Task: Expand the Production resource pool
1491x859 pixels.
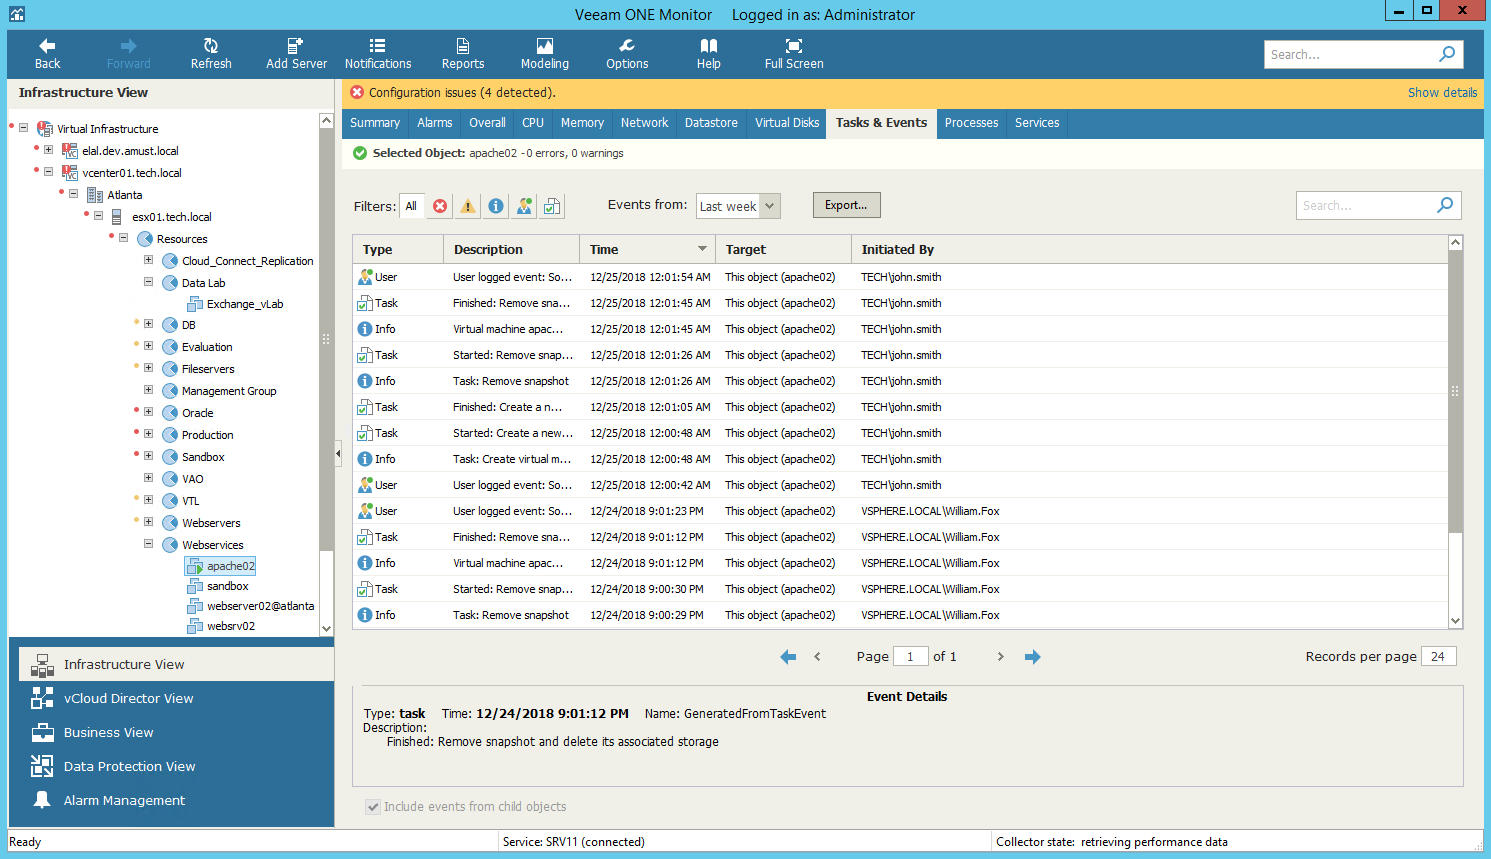Action: pos(148,434)
